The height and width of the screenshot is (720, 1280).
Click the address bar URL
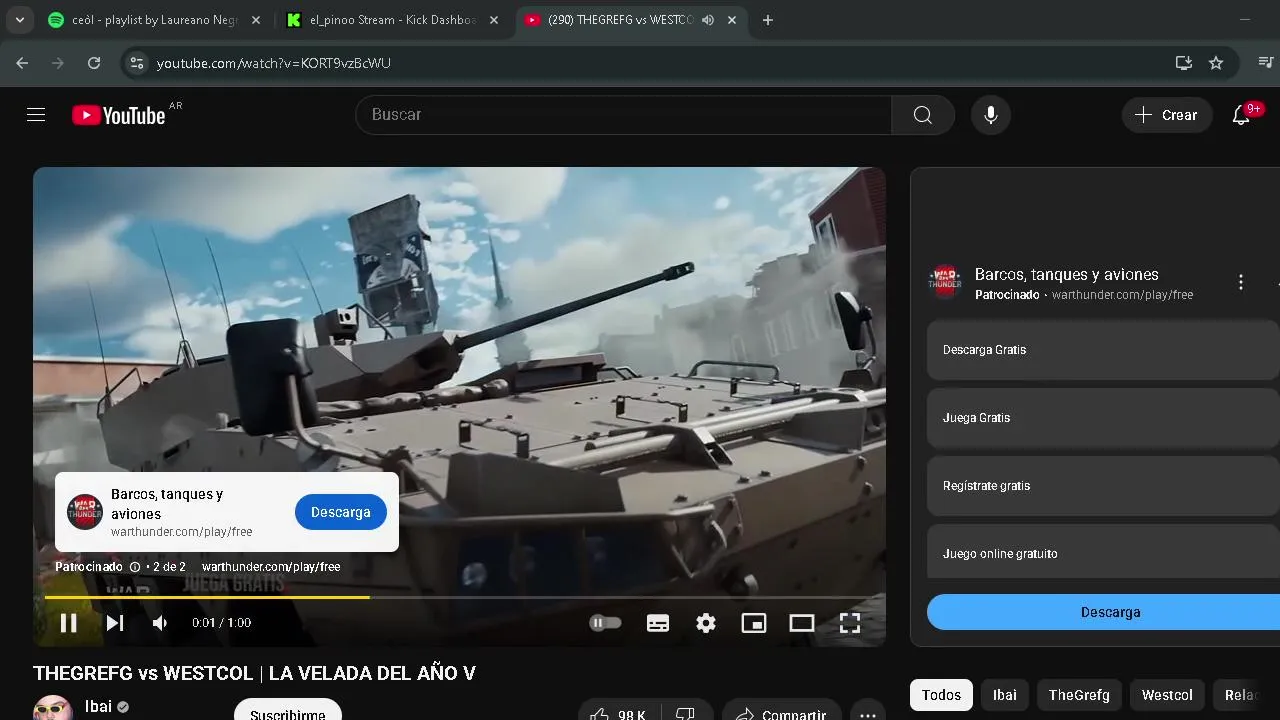pos(274,63)
